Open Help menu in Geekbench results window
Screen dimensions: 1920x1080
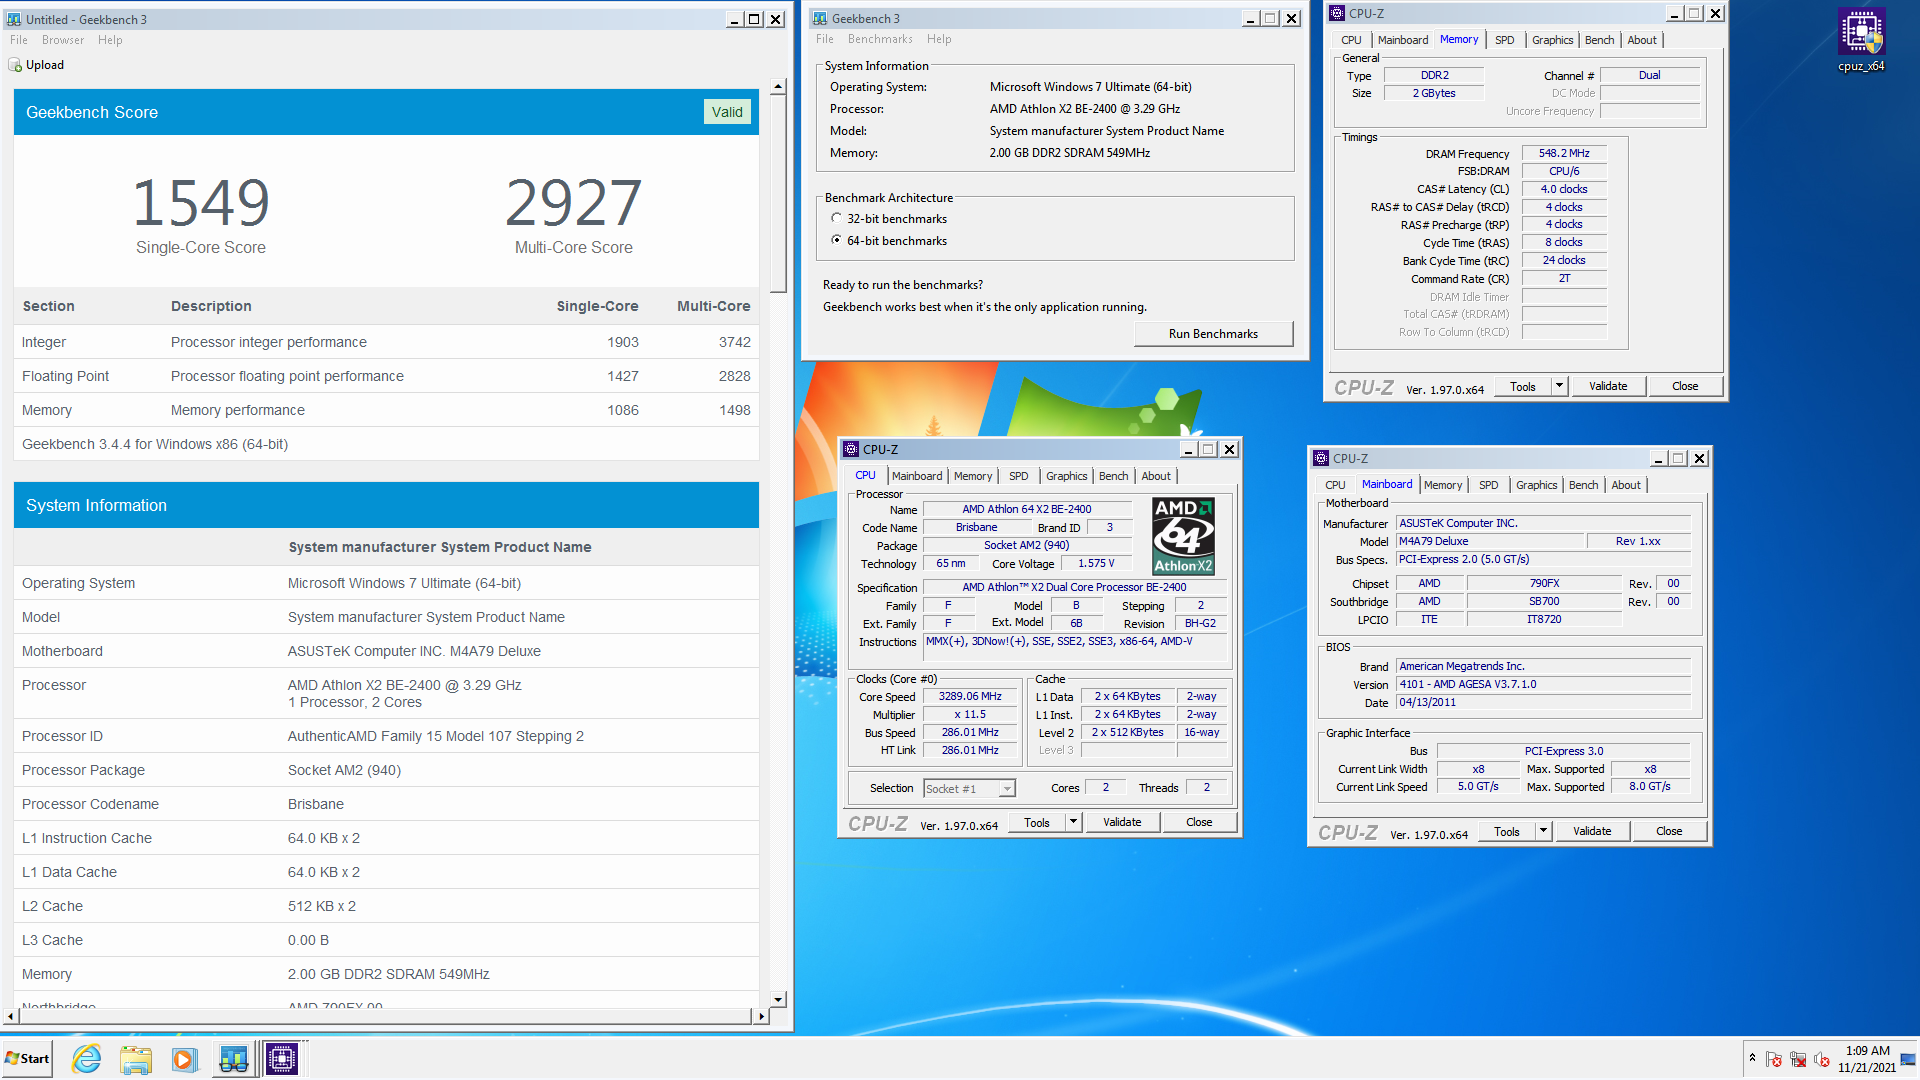110,40
